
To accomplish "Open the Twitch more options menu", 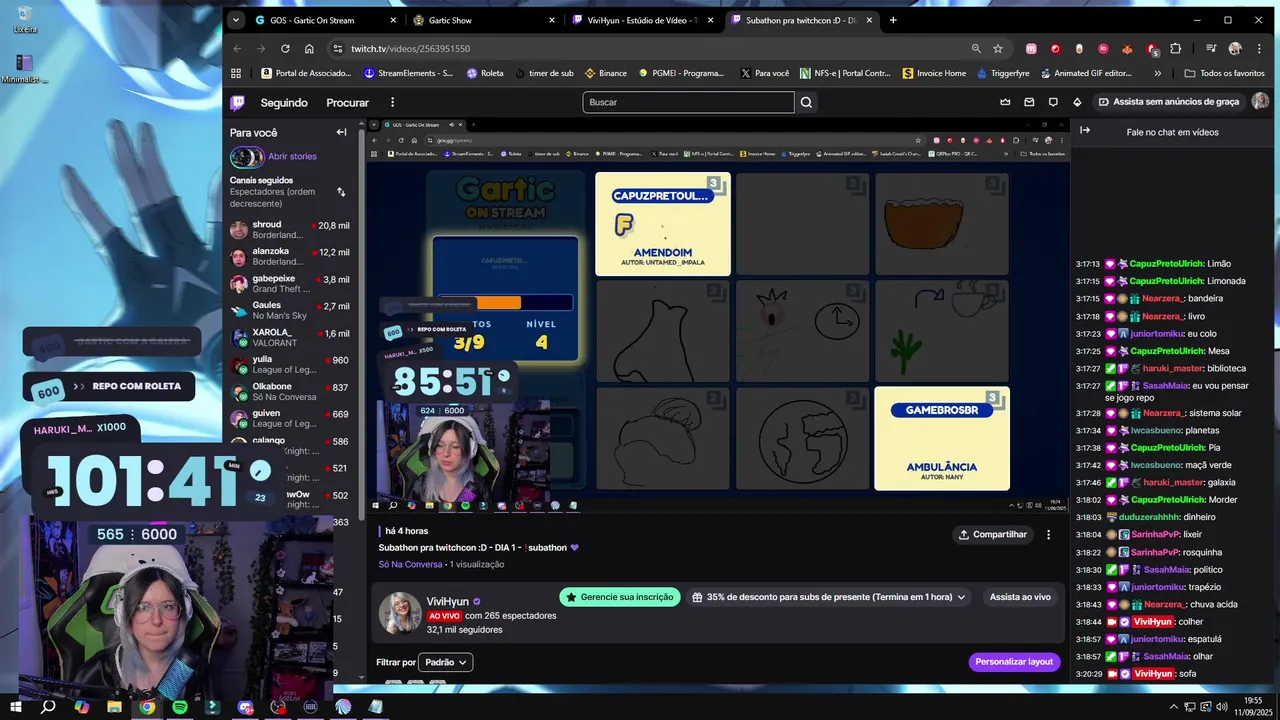I will 392,102.
